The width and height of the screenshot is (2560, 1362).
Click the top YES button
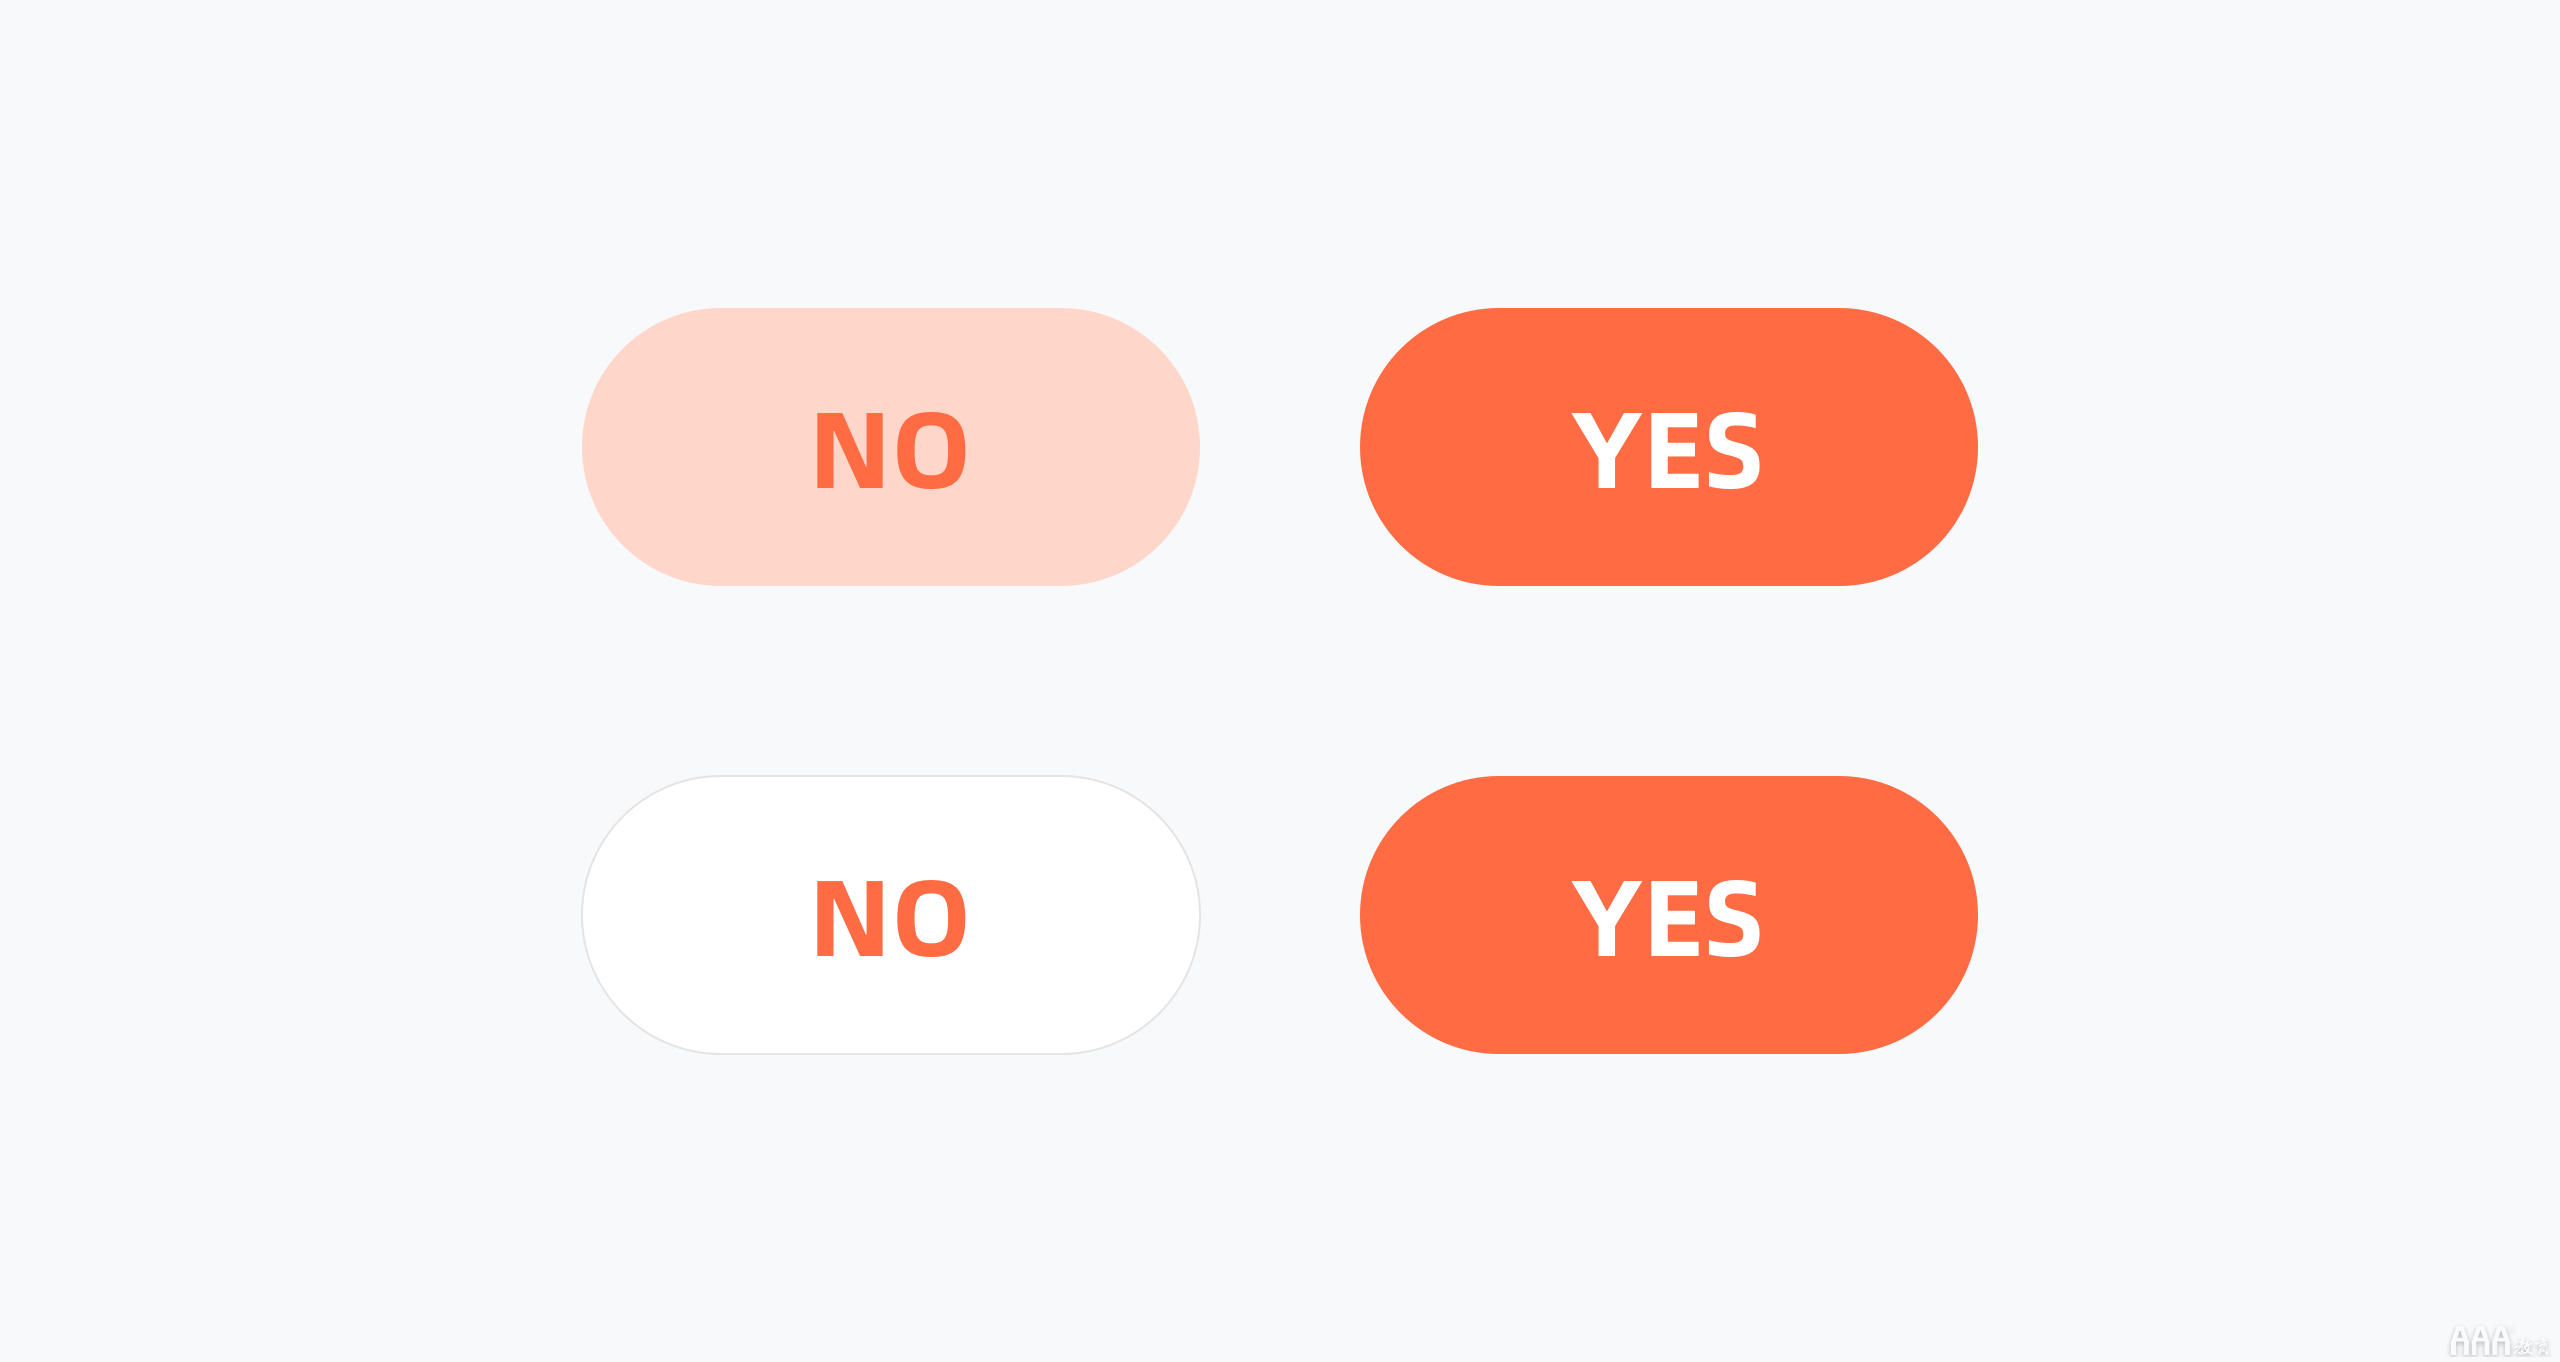pyautogui.click(x=1676, y=449)
